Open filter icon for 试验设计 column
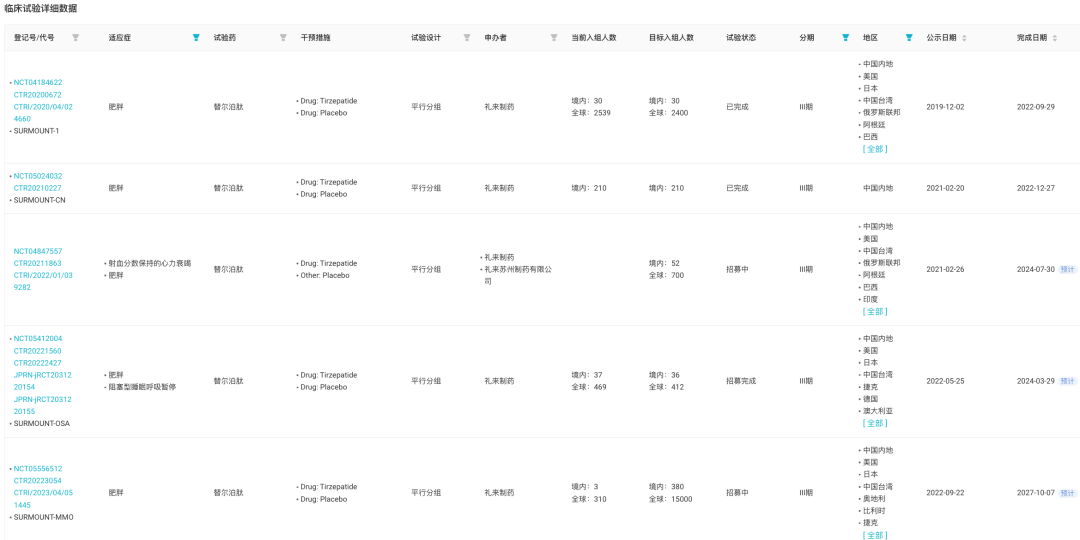1080x540 pixels. point(467,38)
